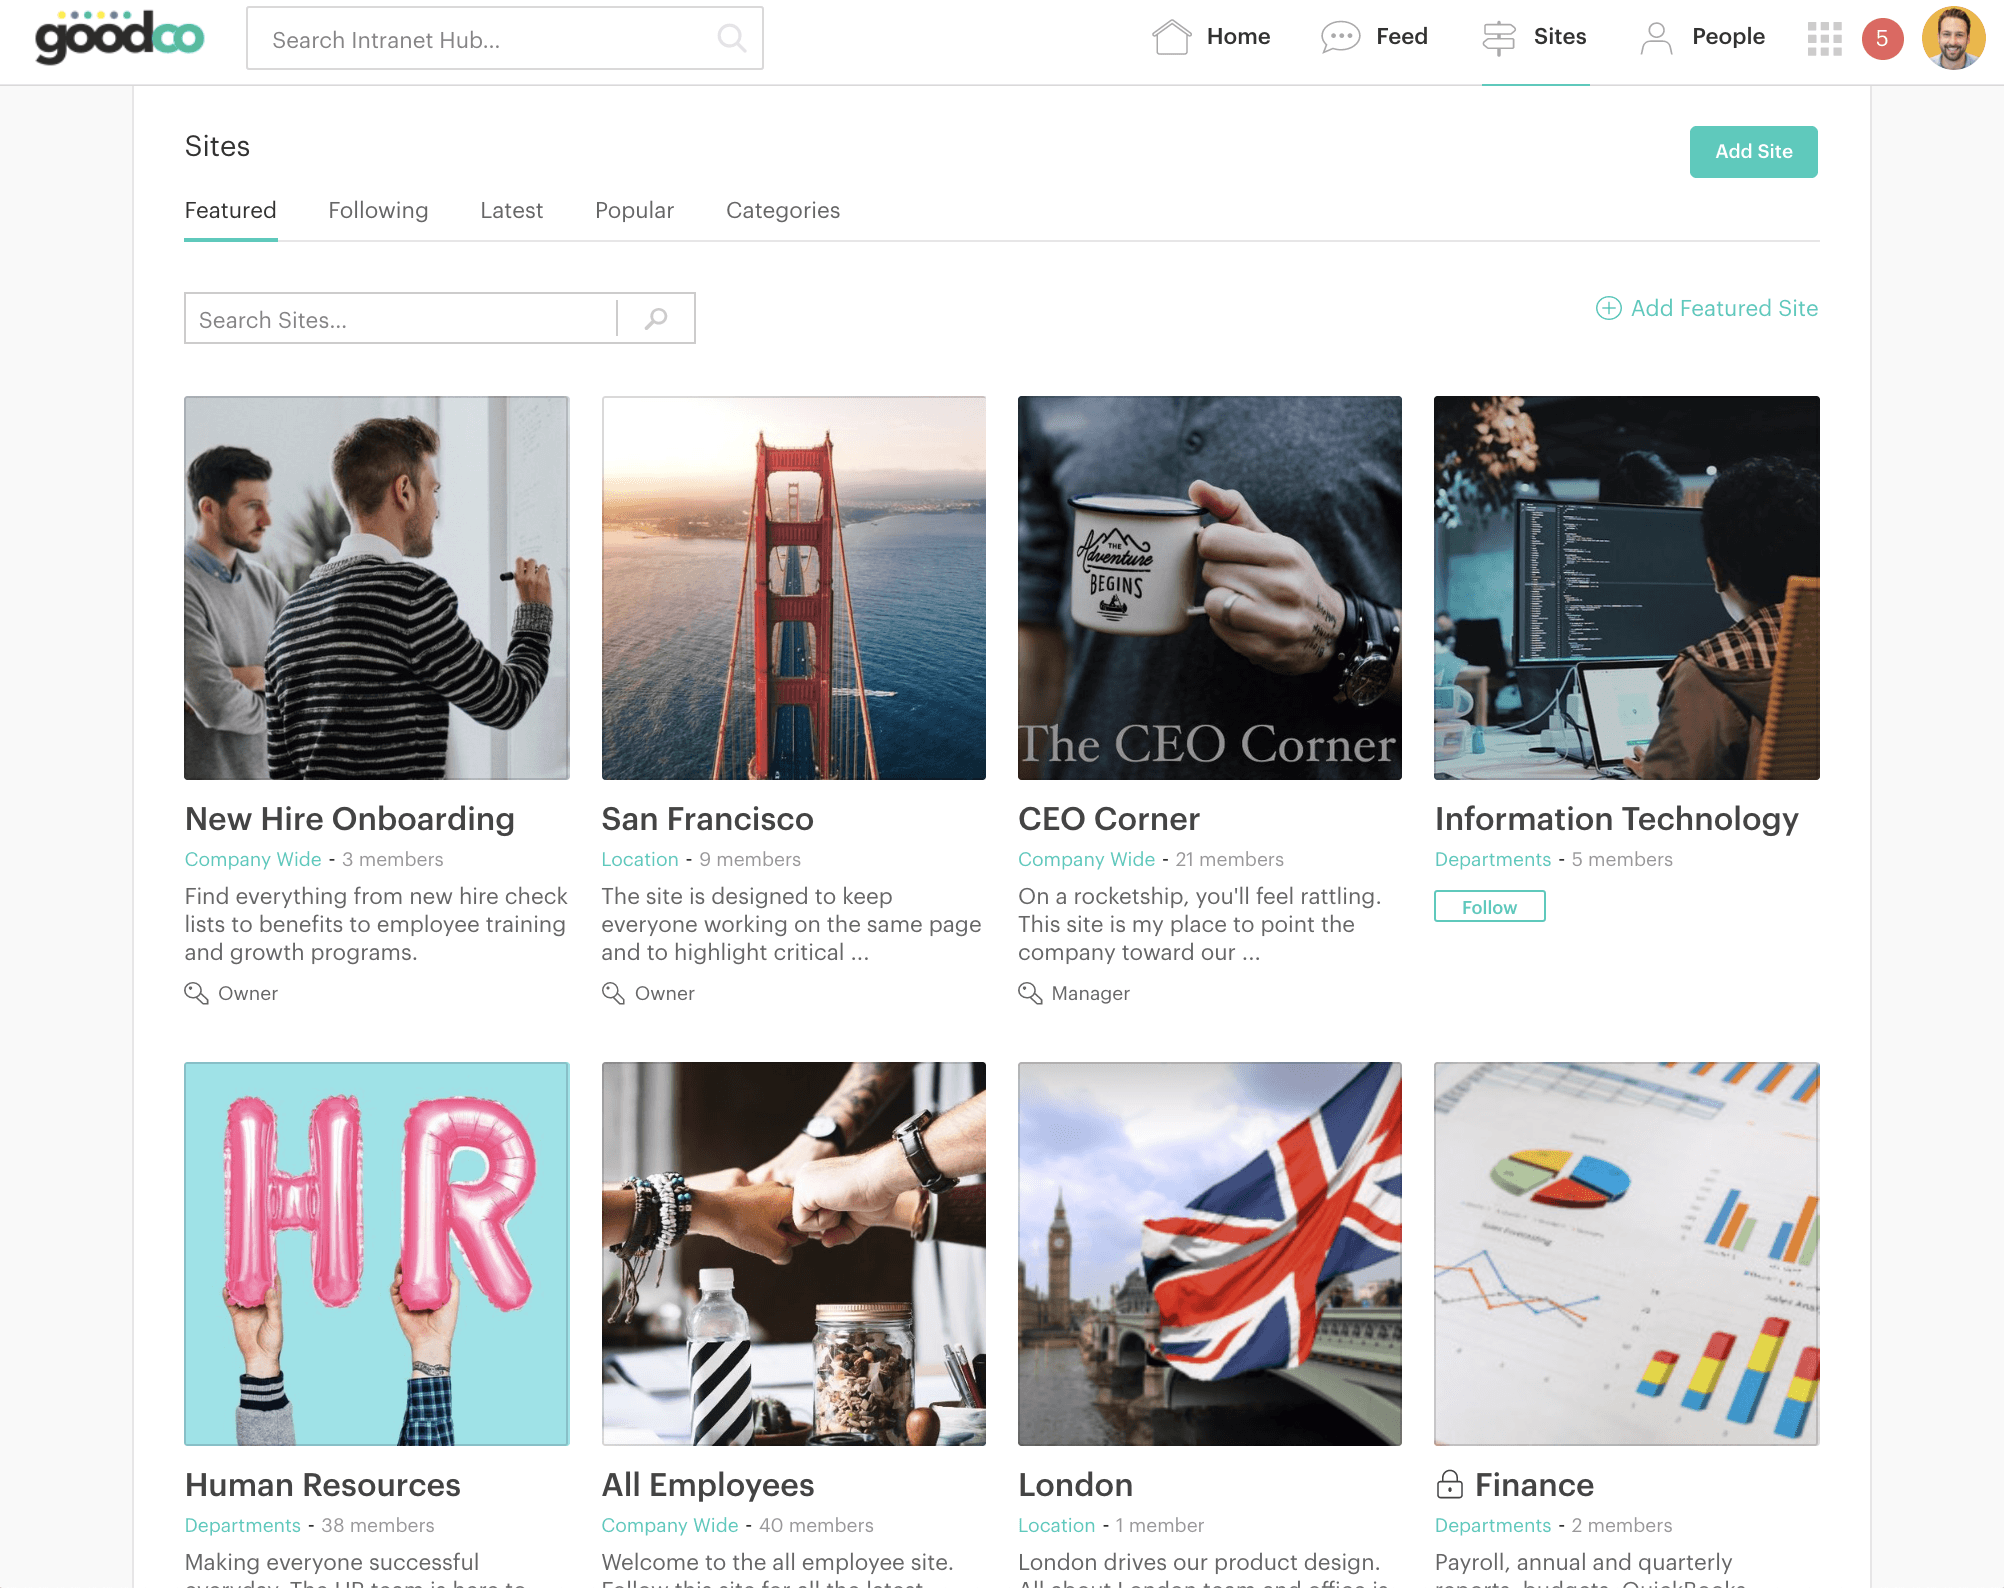Select the Latest tab option
The height and width of the screenshot is (1588, 2004).
click(509, 208)
